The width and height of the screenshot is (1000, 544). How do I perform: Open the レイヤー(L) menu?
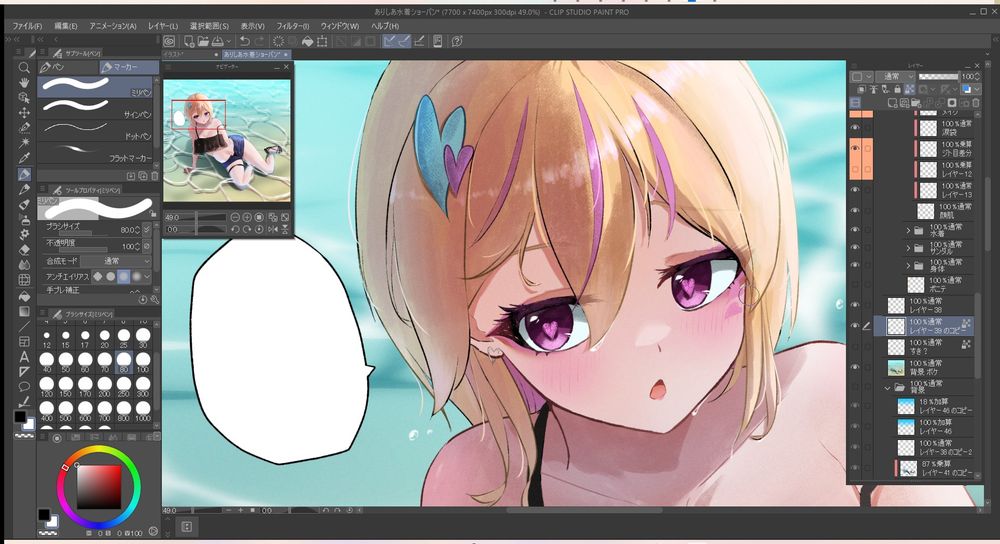pyautogui.click(x=163, y=26)
